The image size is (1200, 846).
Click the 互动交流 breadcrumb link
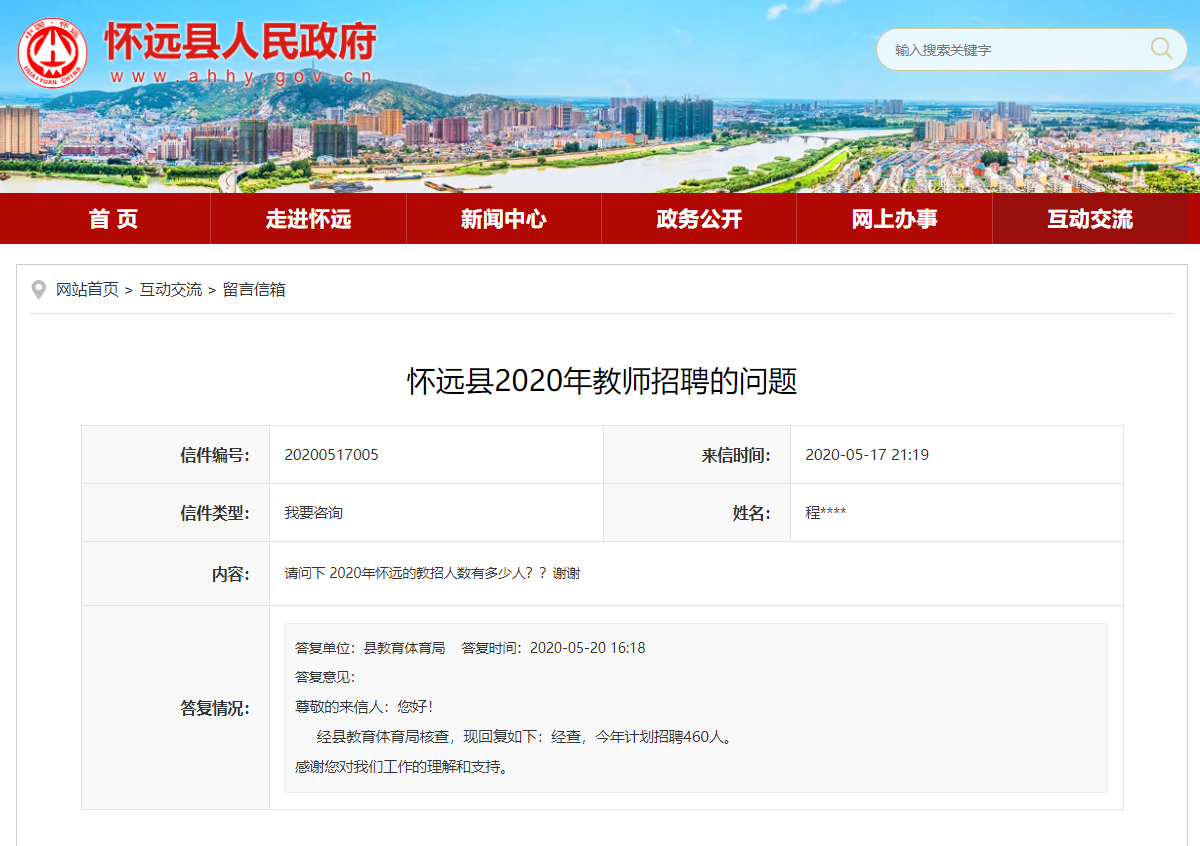(170, 290)
